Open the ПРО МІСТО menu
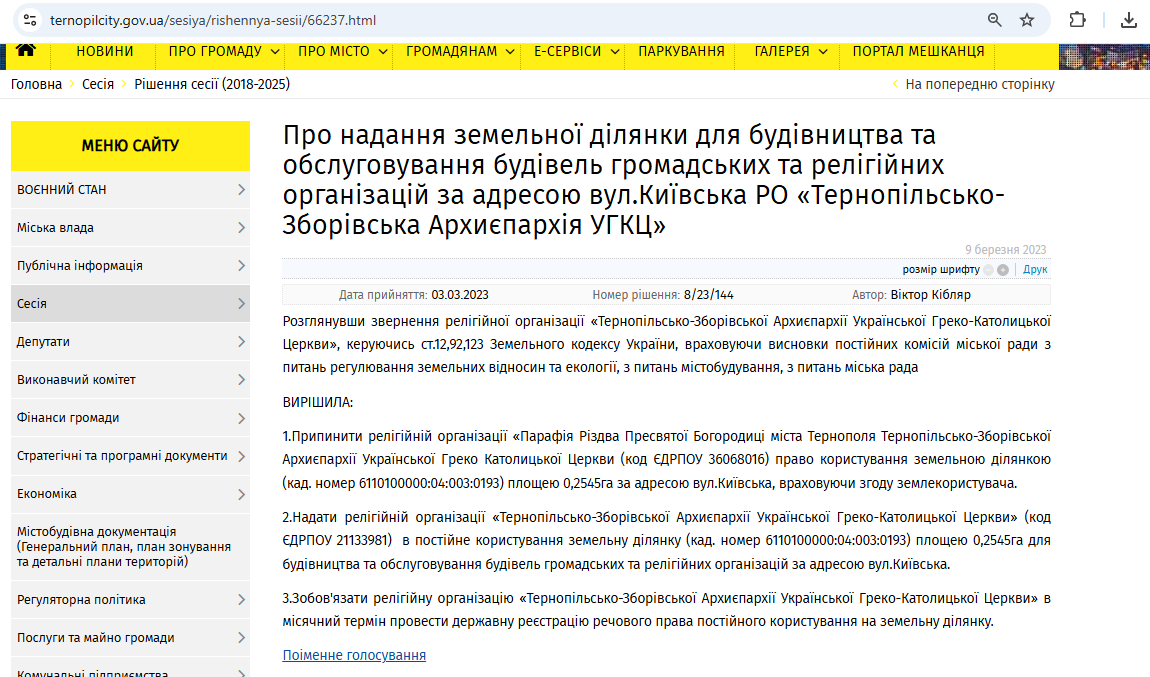This screenshot has height=677, width=1150. 334,51
